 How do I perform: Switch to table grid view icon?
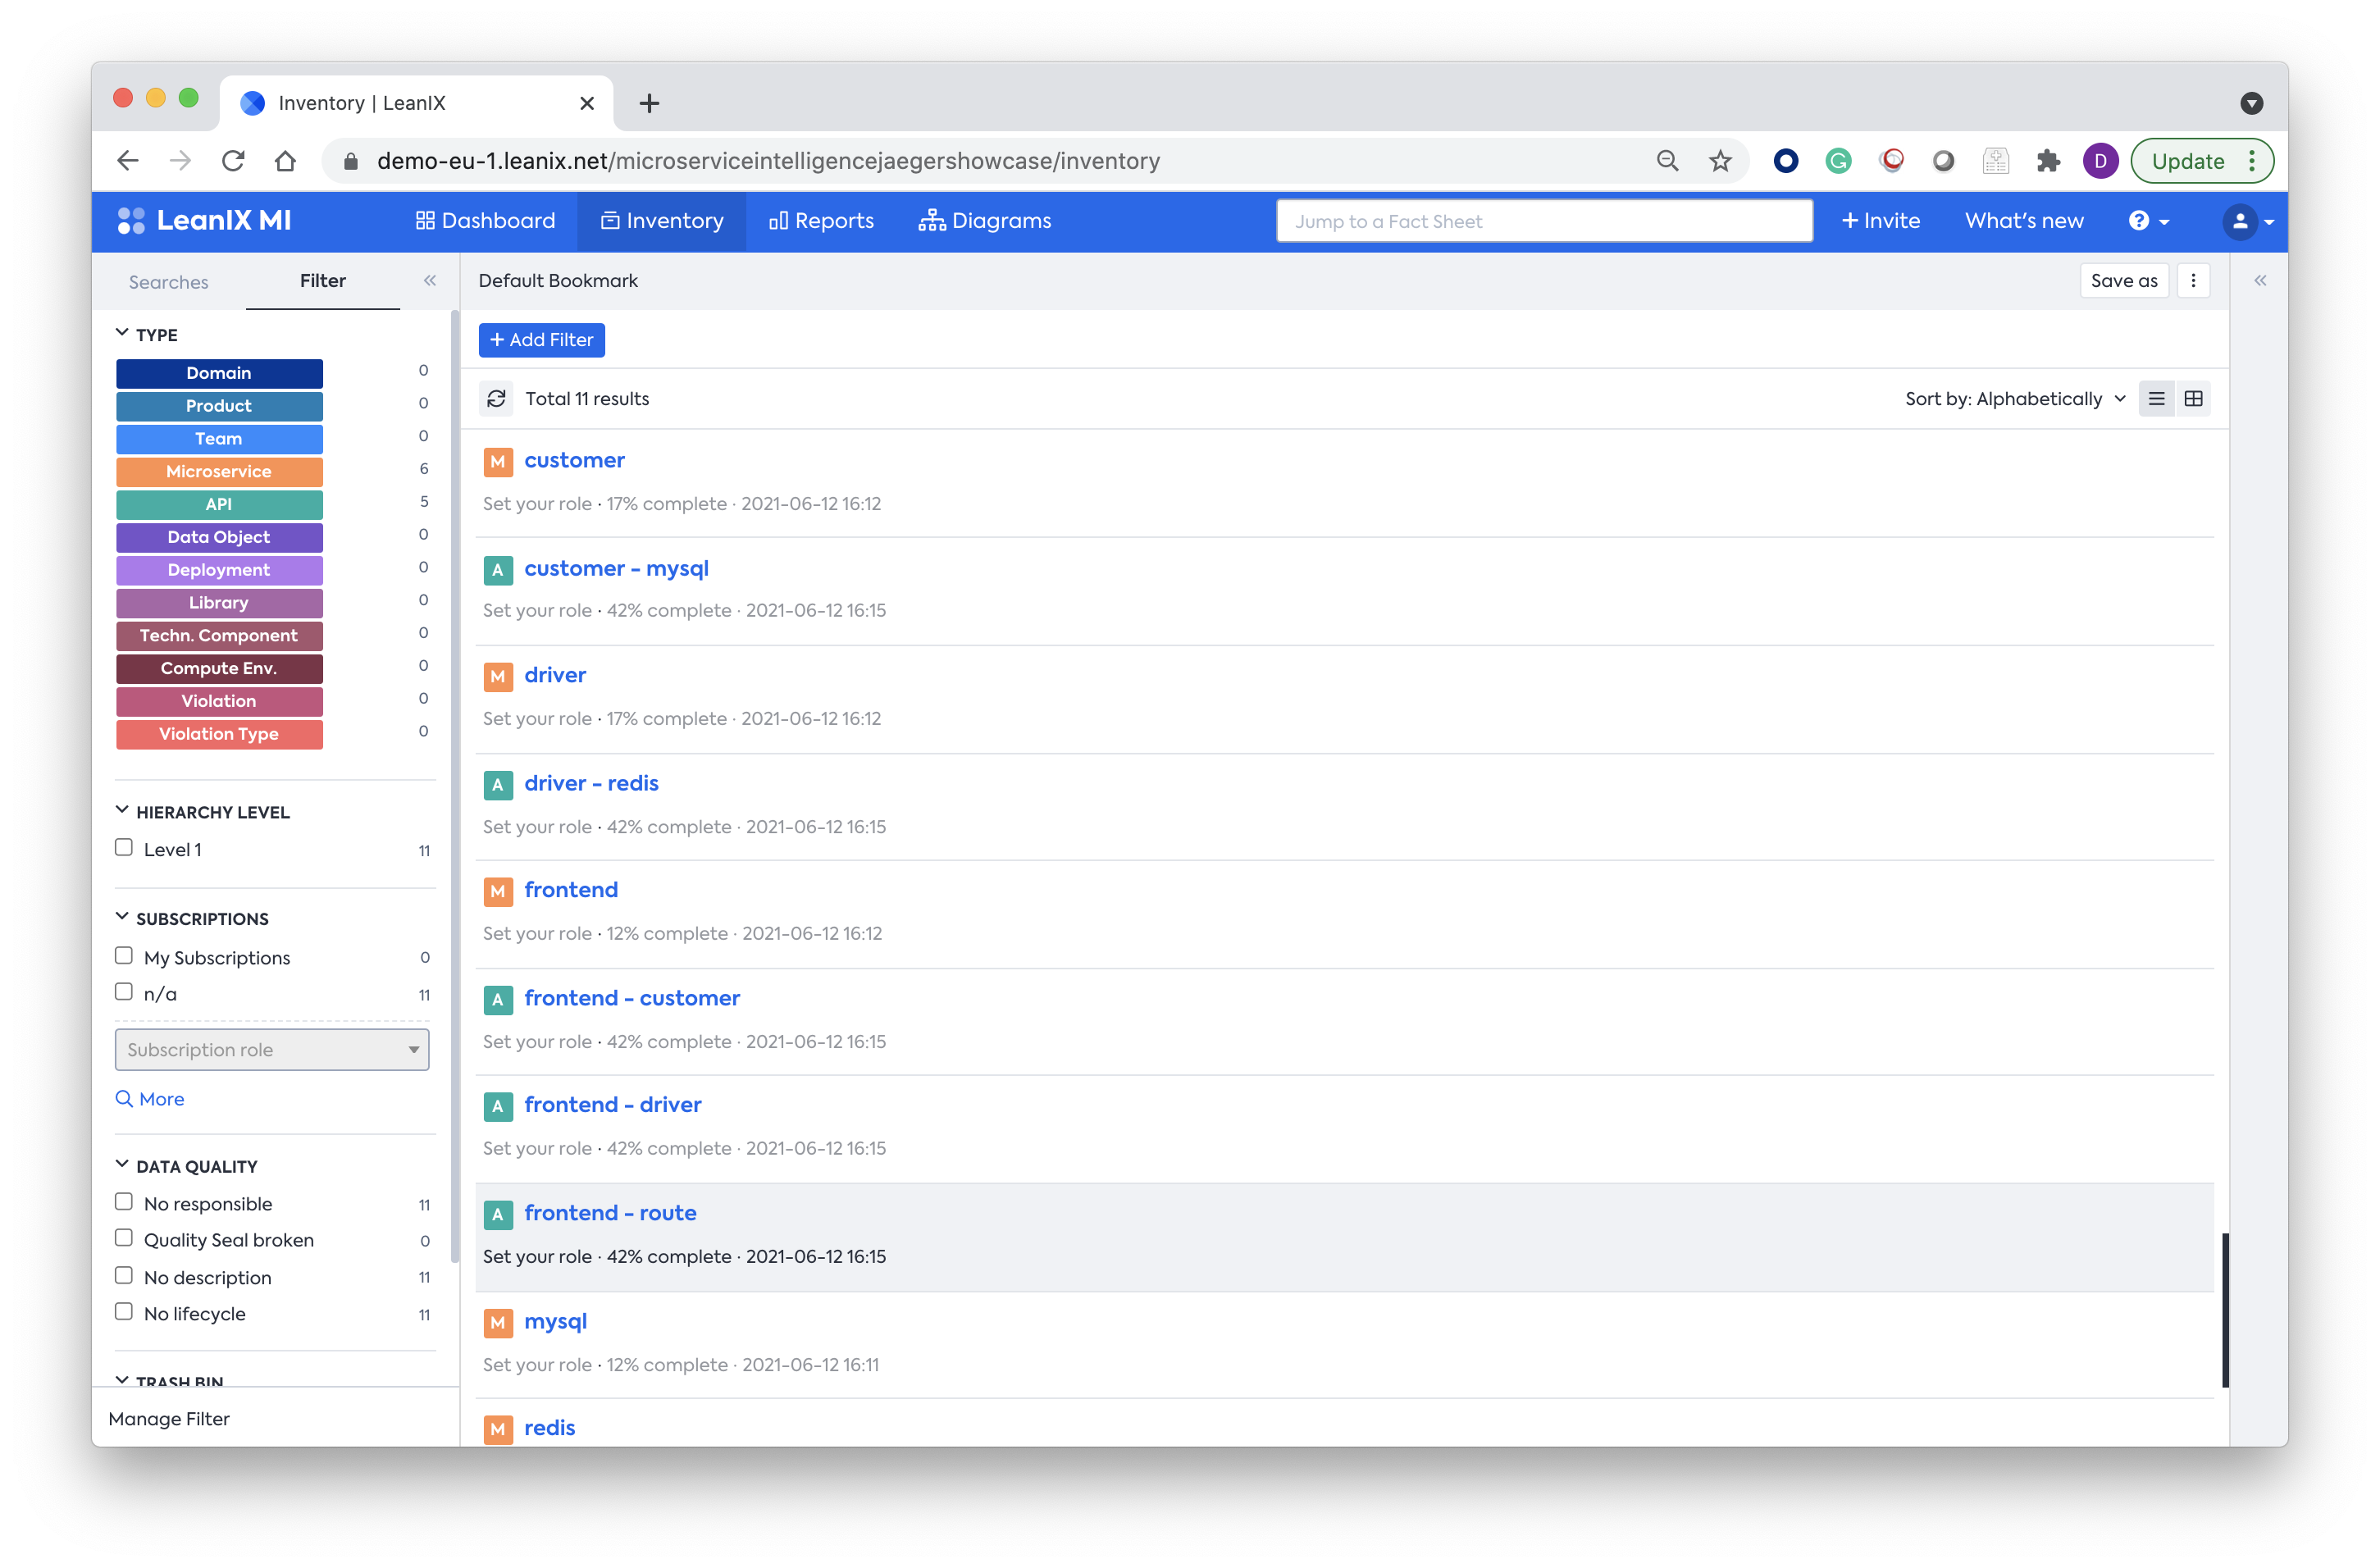pyautogui.click(x=2193, y=399)
